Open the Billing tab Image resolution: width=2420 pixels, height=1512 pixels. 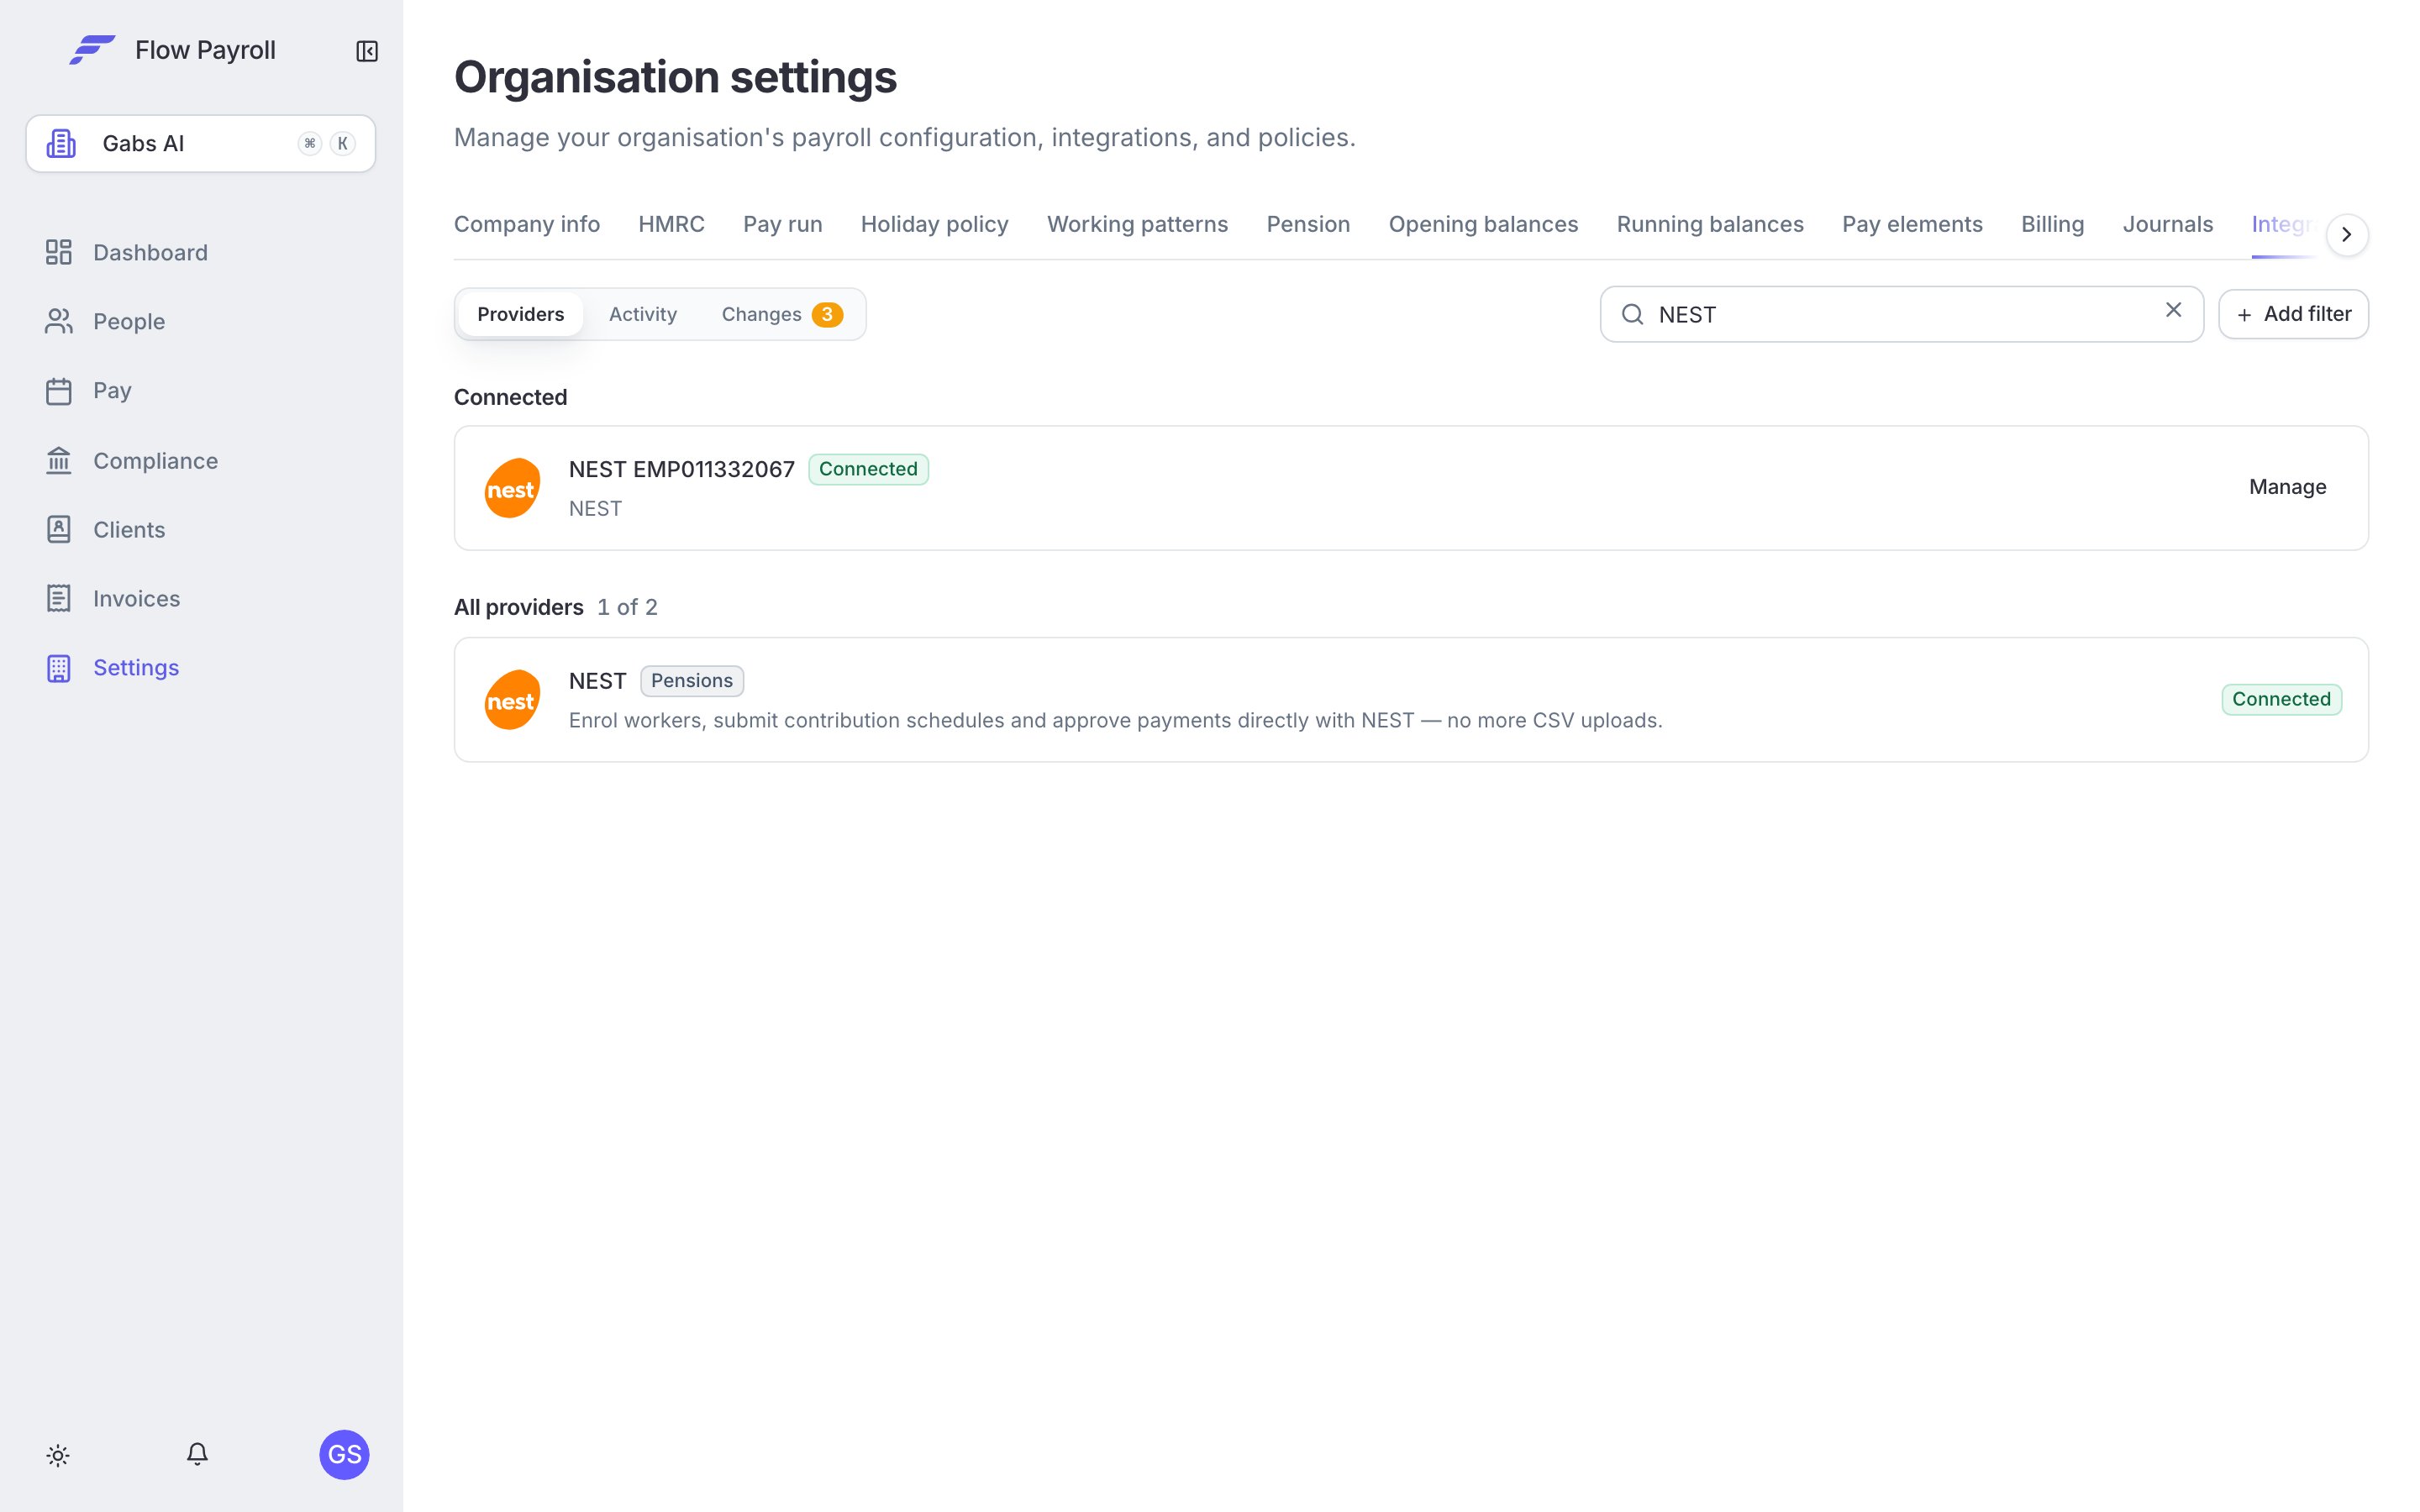click(x=2052, y=224)
